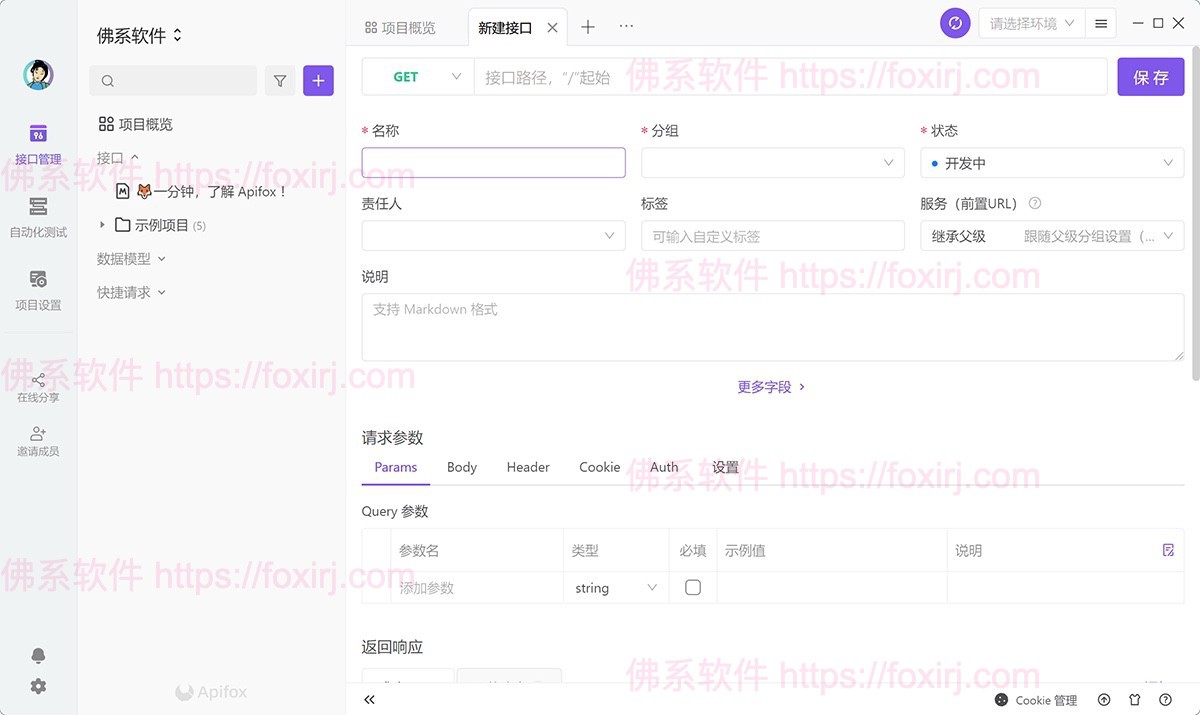Open 项目设置 in the left sidebar
This screenshot has height=715, width=1200.
pos(38,290)
